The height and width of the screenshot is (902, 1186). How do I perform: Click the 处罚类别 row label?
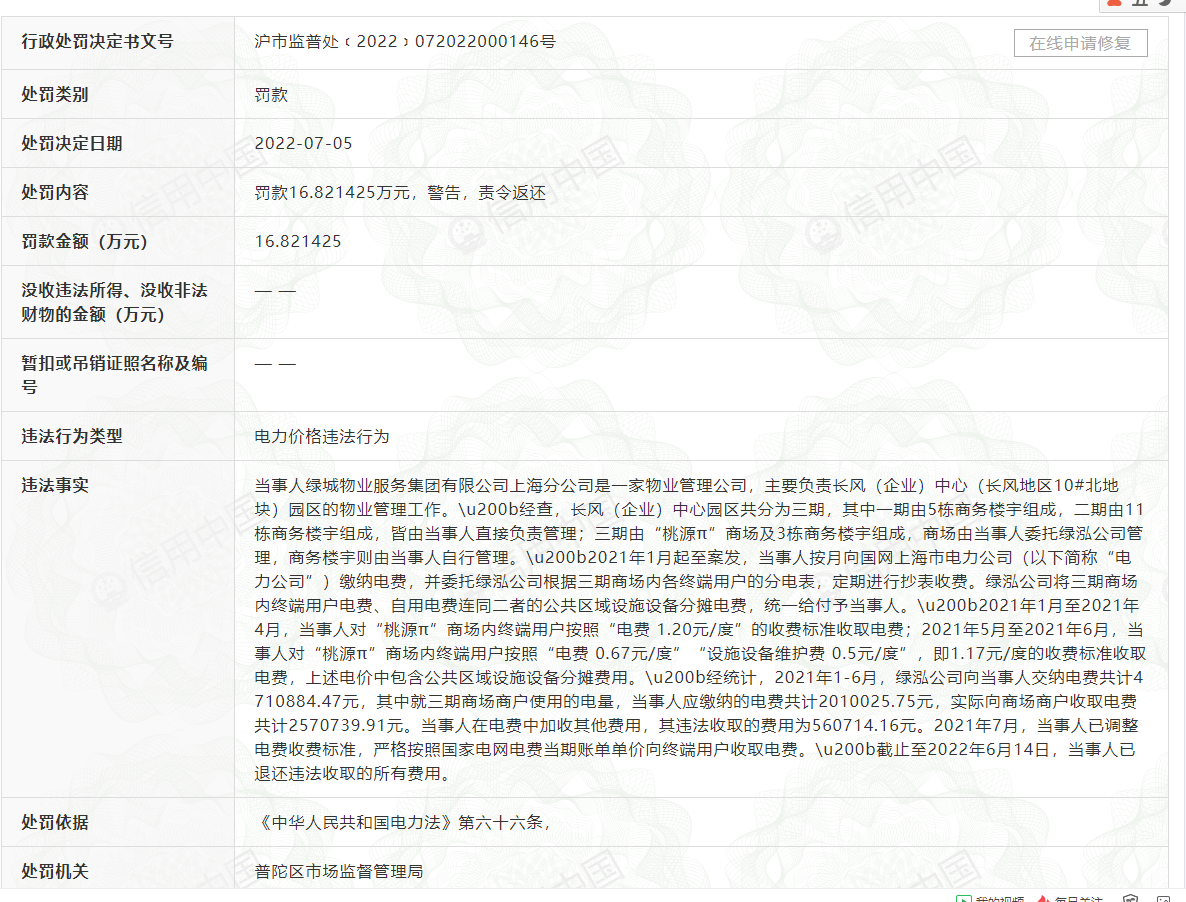point(55,94)
